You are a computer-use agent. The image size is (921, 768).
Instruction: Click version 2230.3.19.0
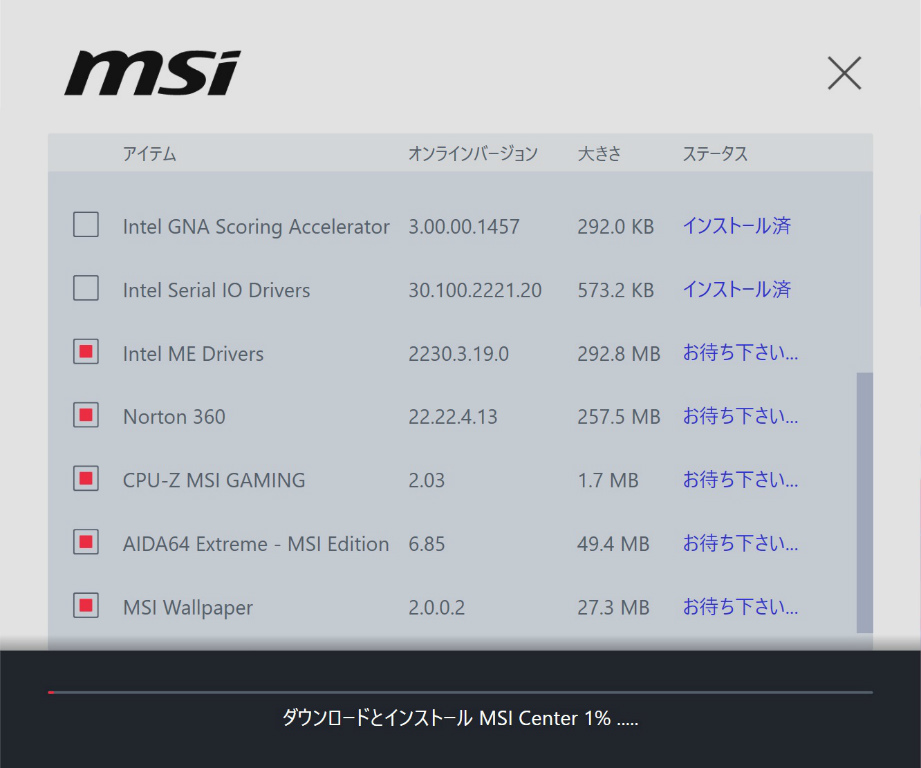tap(458, 353)
